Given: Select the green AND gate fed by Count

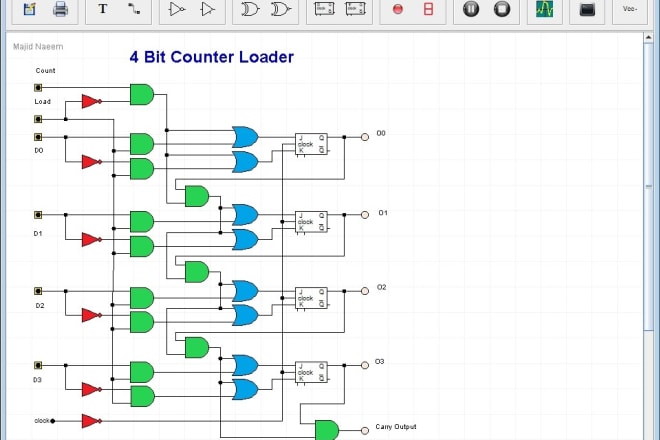Looking at the screenshot, I should 142,94.
